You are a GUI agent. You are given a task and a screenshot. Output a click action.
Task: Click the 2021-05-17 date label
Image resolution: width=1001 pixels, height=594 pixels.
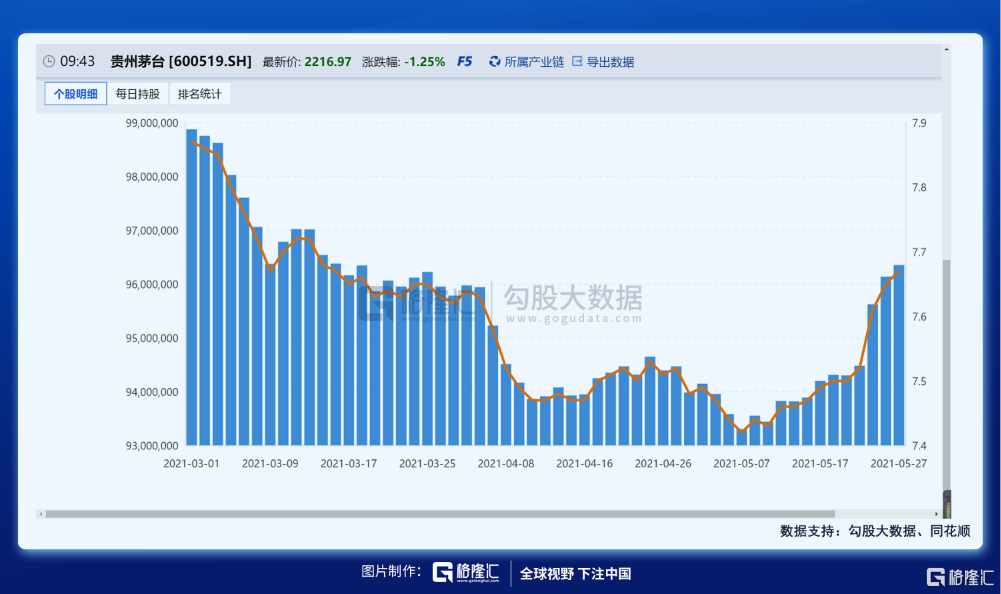click(820, 464)
